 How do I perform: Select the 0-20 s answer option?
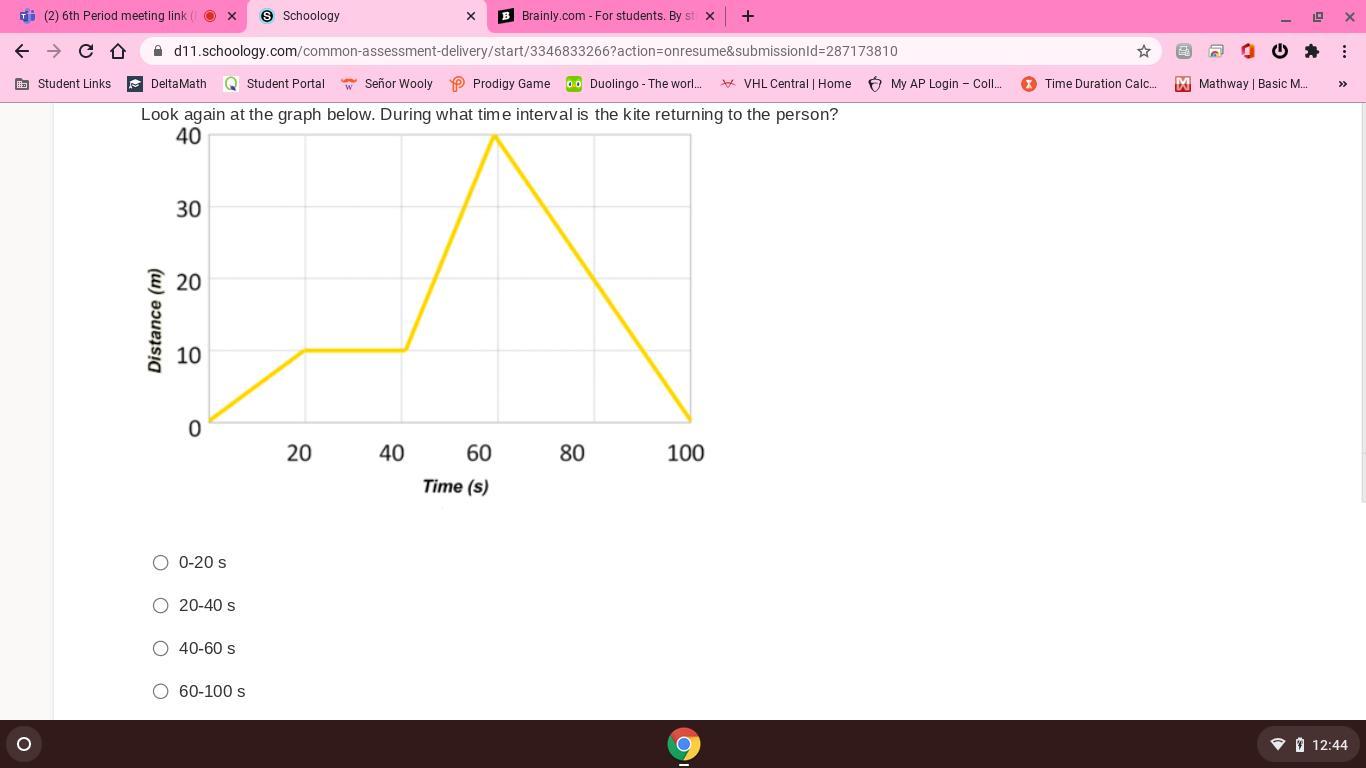pos(160,563)
